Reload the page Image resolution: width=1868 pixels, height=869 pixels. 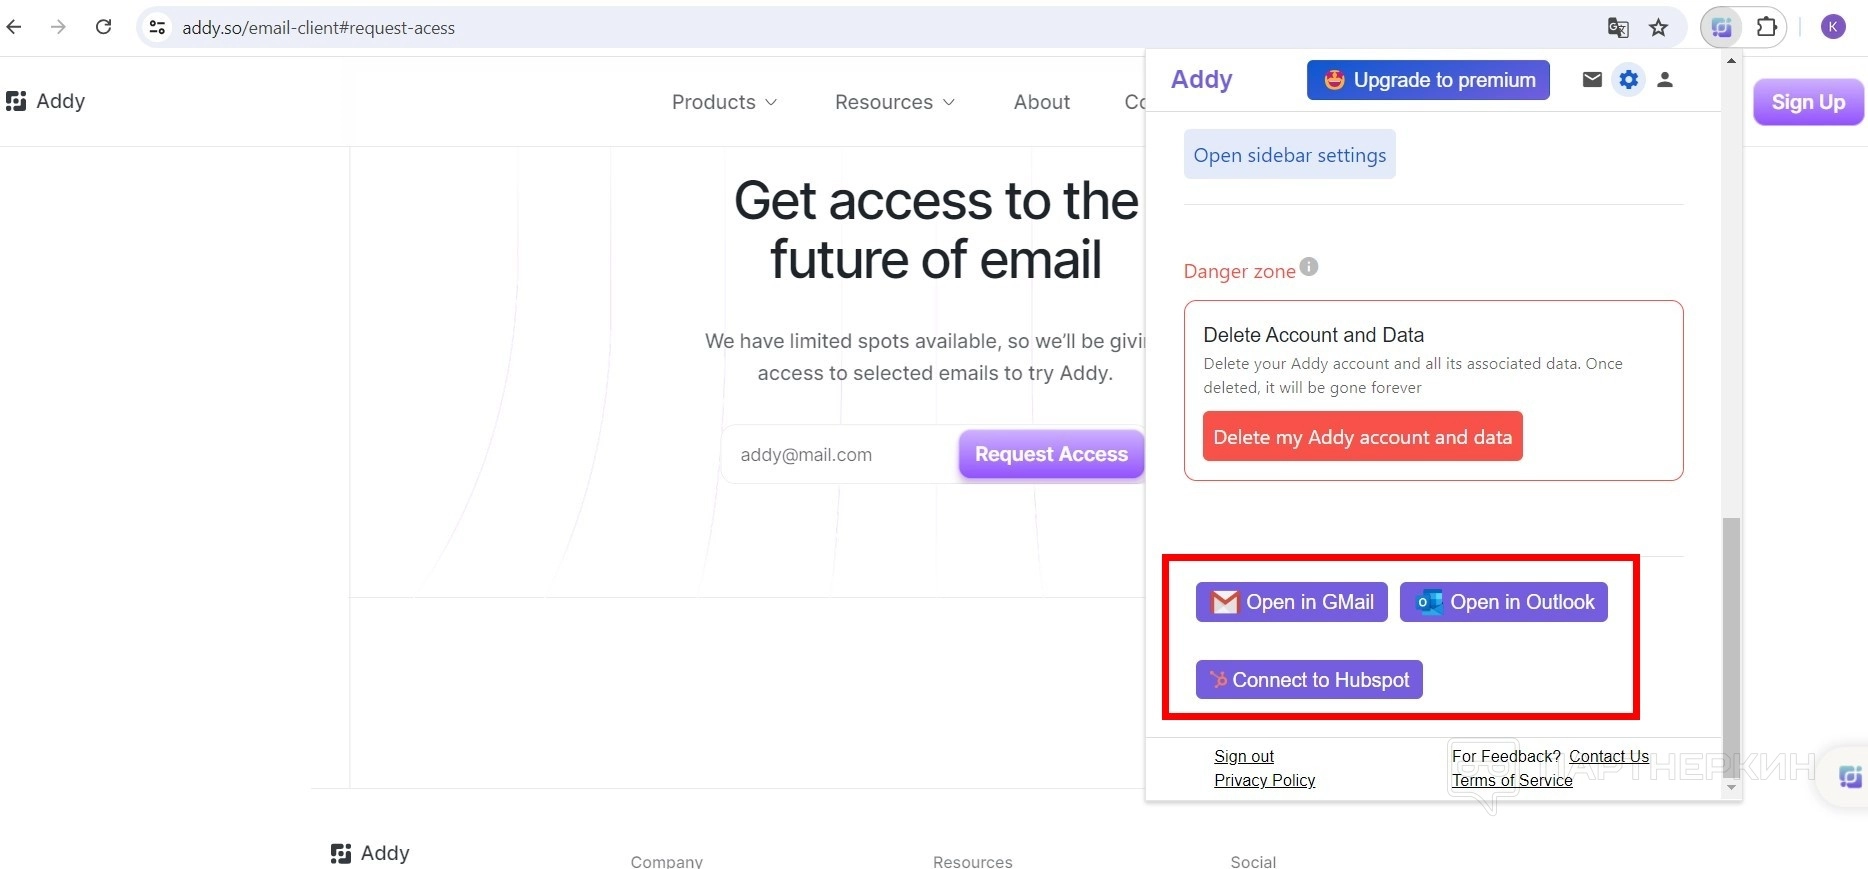point(103,28)
